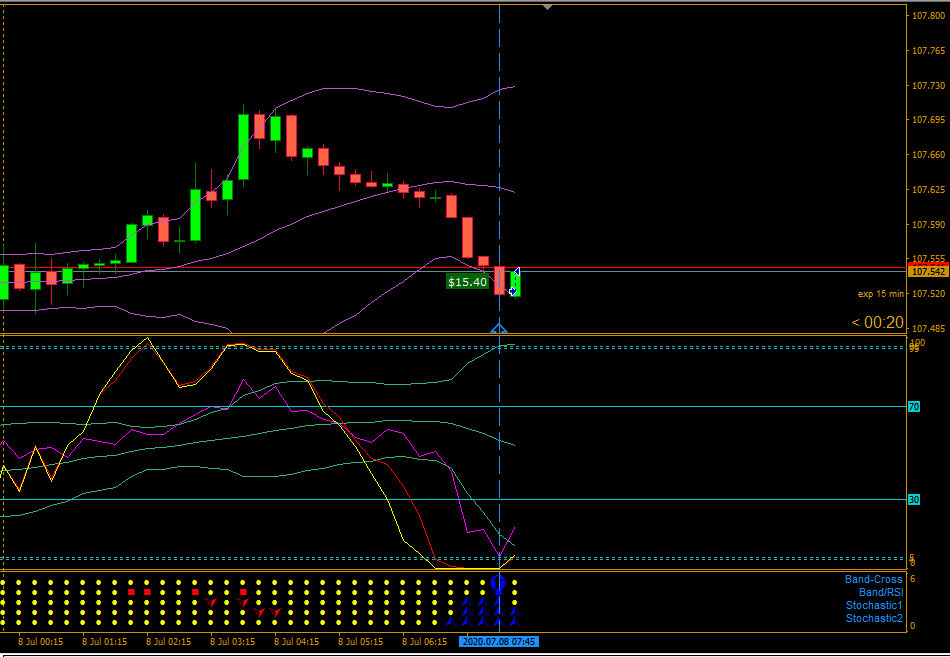Click the $15.40 profit label
Viewport: 950px width, 657px height.
467,282
